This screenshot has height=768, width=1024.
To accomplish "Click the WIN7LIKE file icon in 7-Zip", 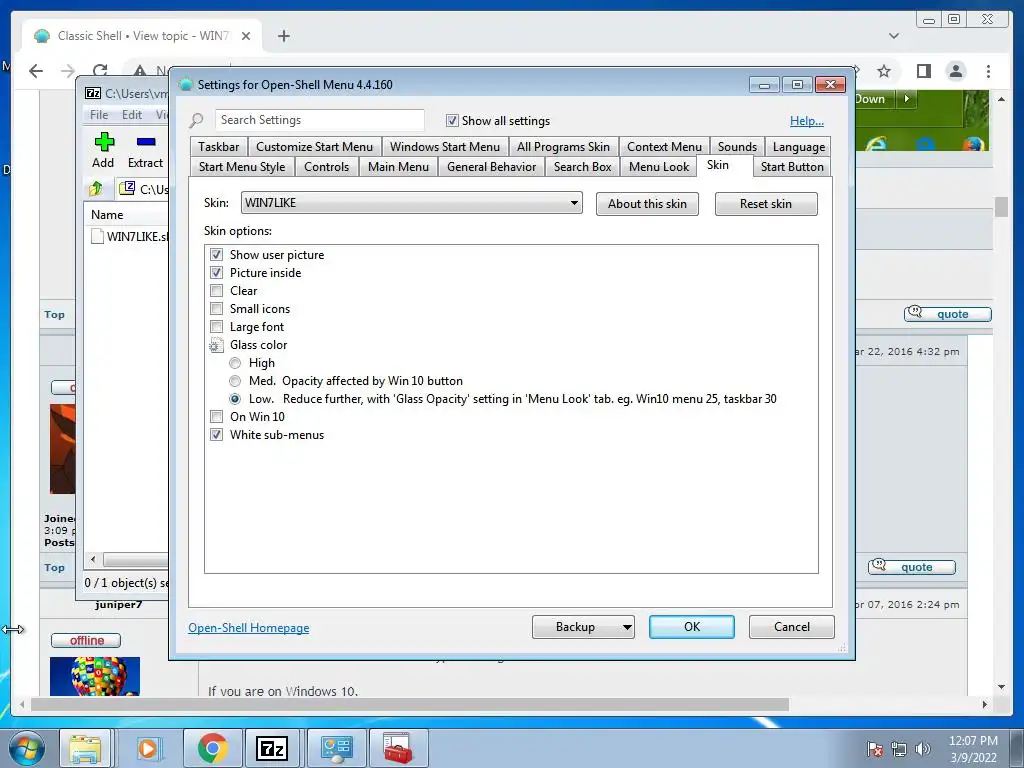I will point(97,236).
